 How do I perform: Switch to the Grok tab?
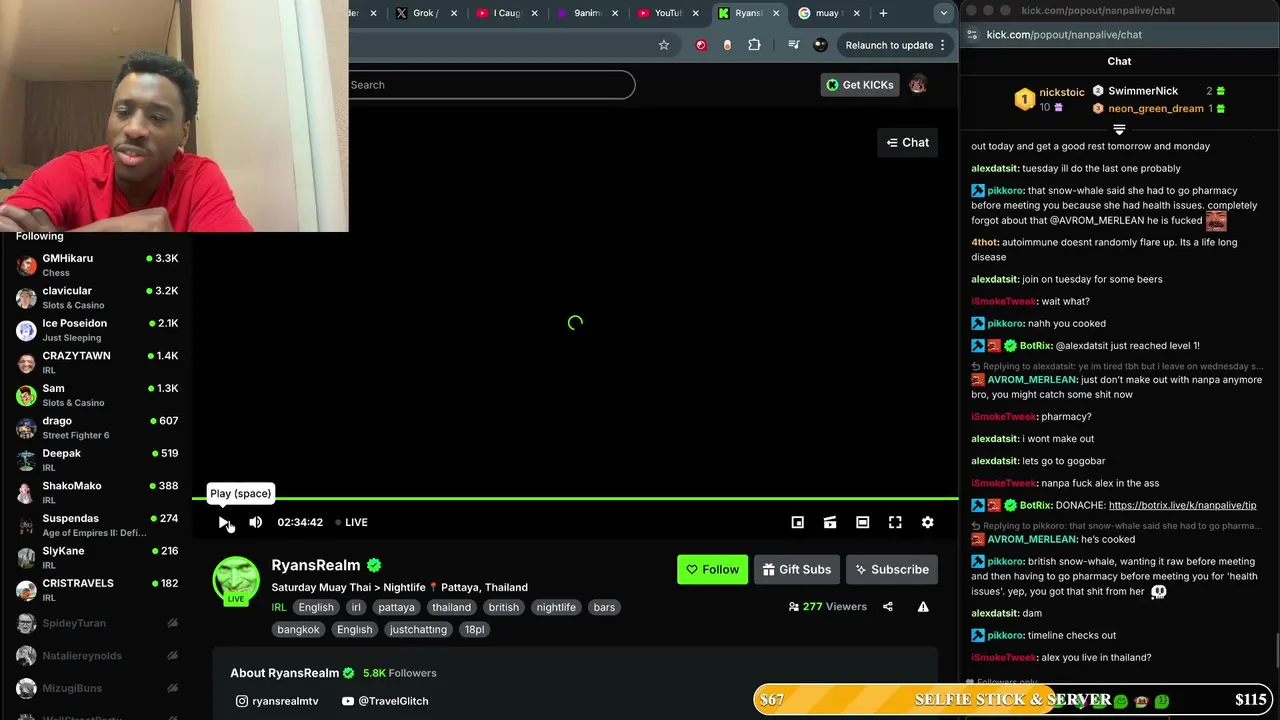(427, 13)
